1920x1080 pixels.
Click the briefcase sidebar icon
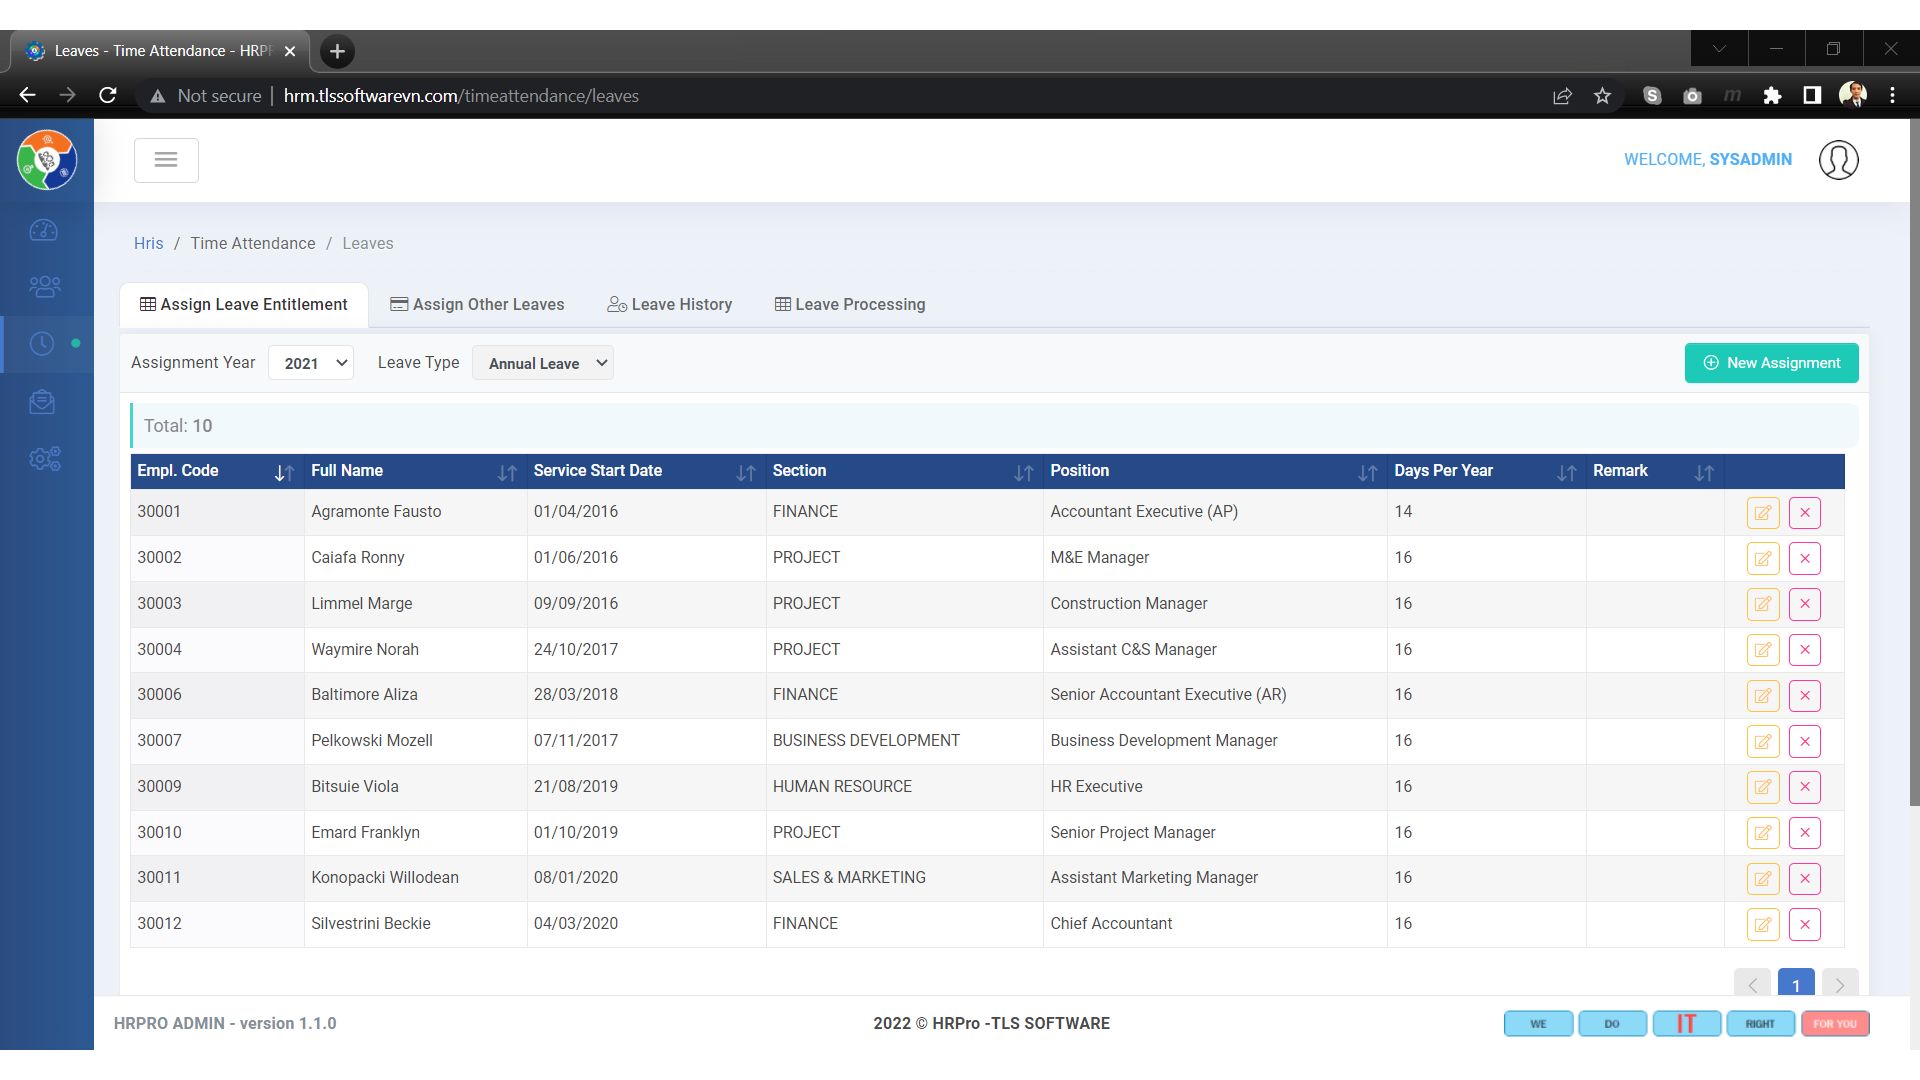click(x=42, y=402)
